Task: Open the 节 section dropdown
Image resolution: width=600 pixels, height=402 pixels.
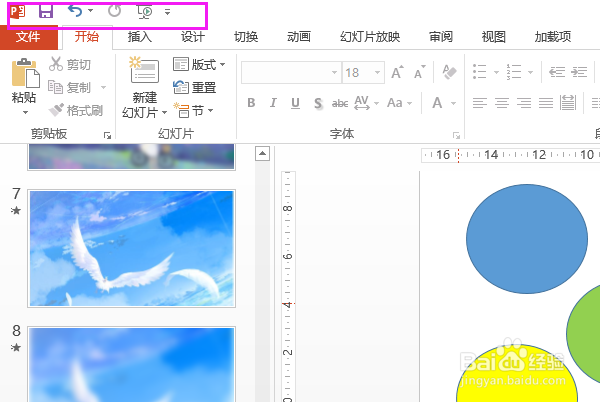Action: pos(193,111)
